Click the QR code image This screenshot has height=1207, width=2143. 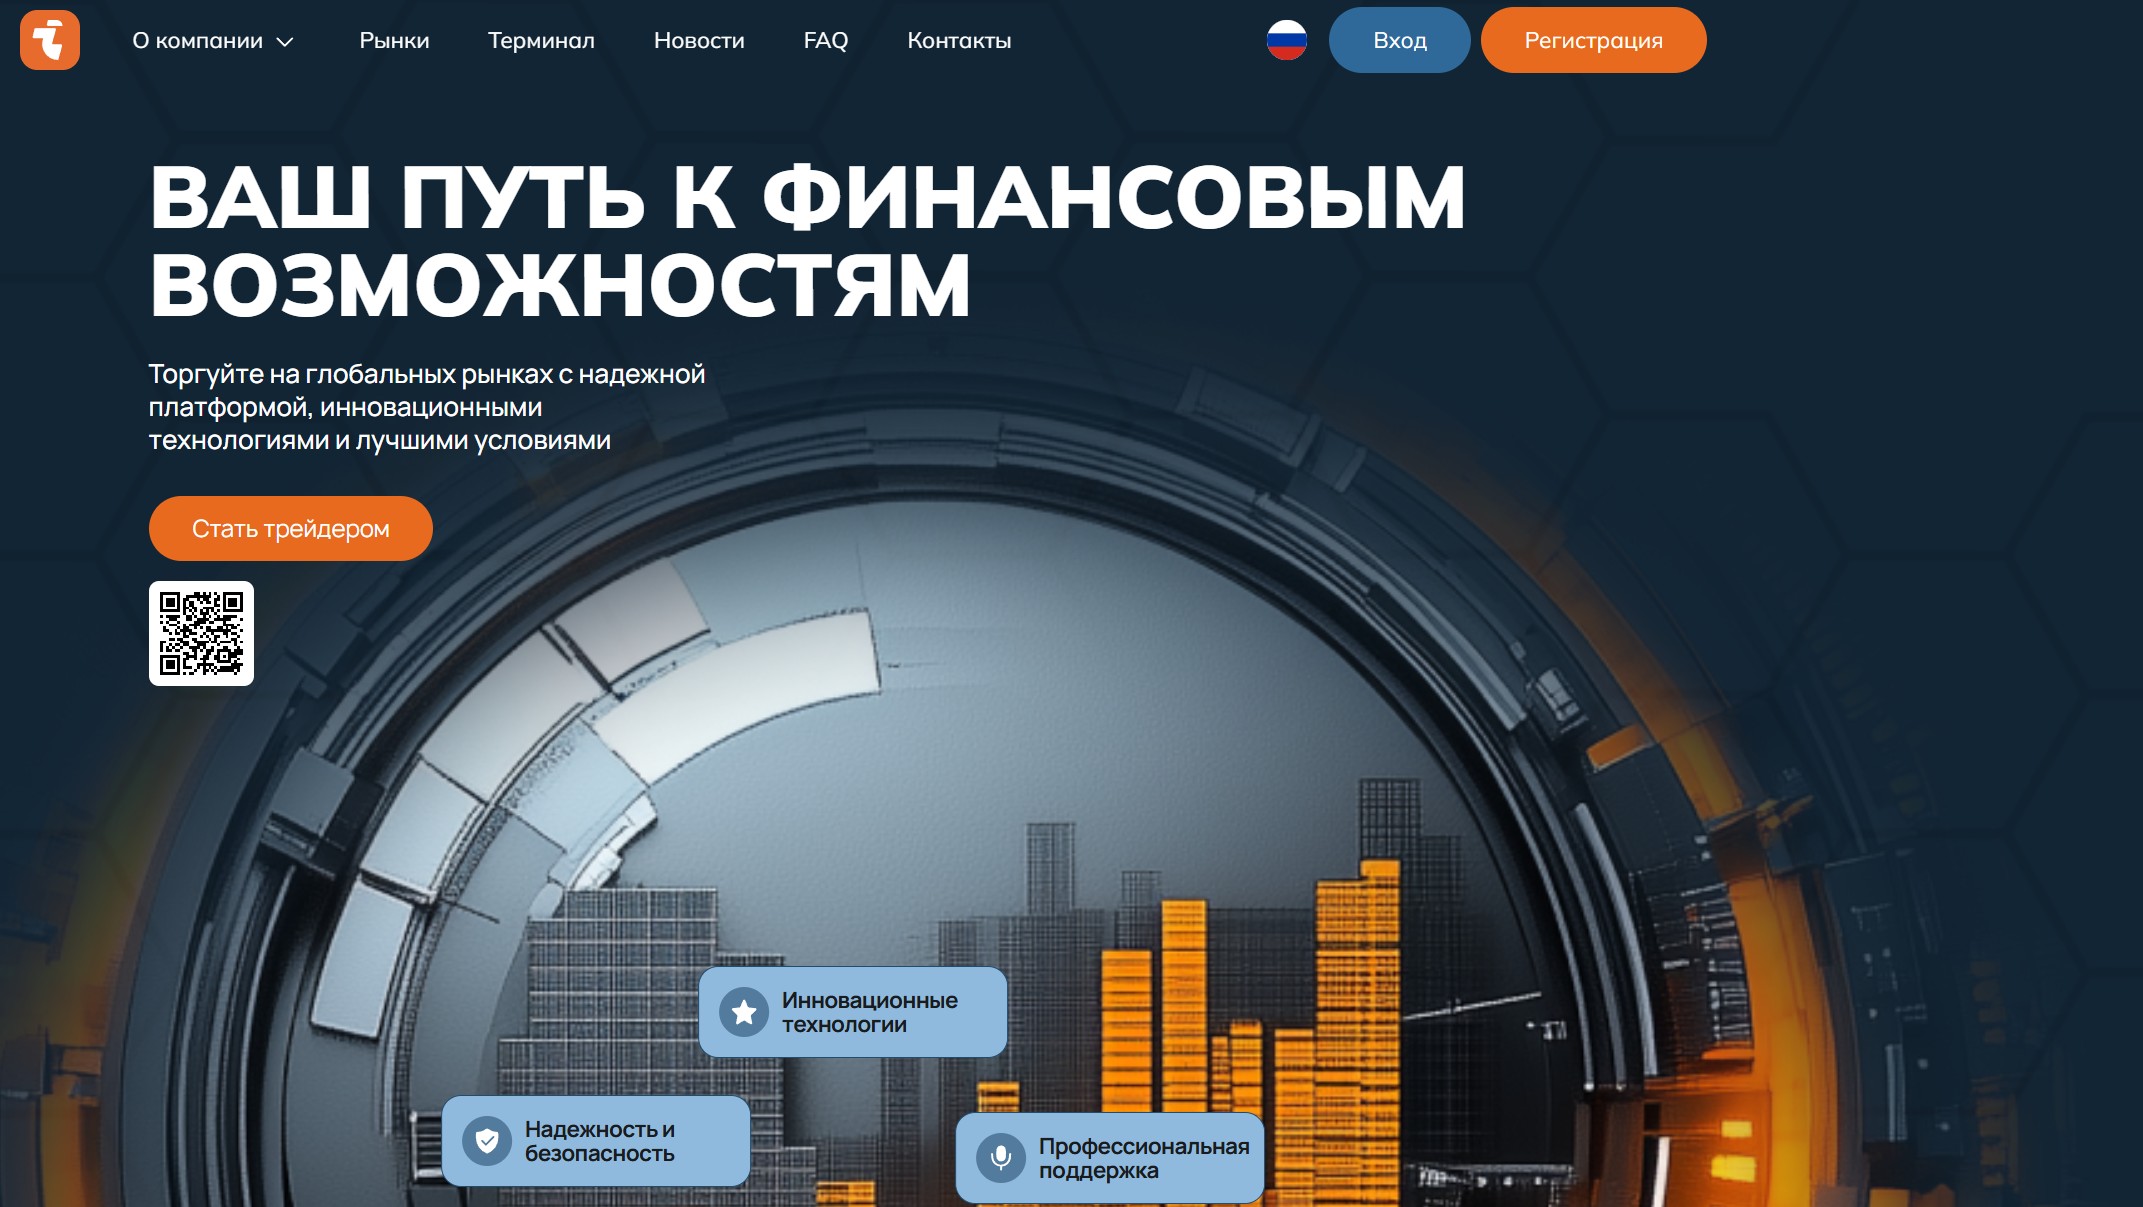click(201, 633)
